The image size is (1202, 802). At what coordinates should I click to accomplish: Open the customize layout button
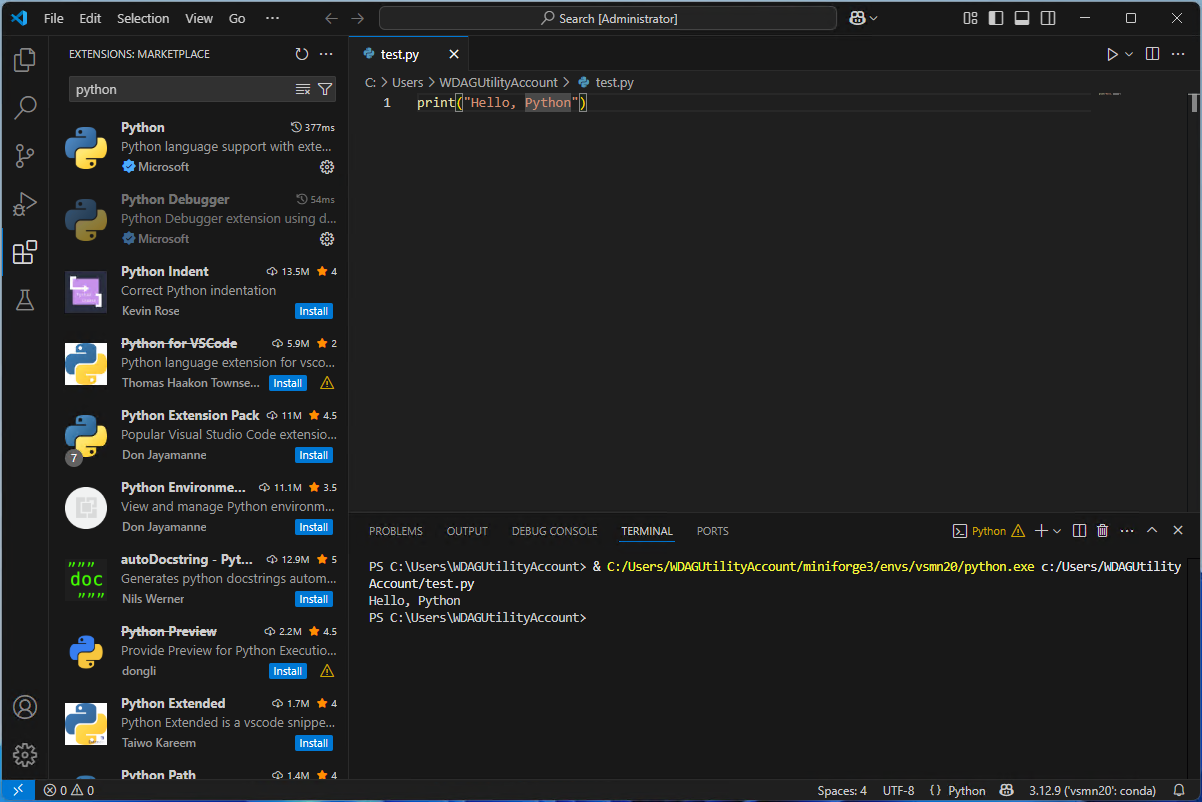point(971,18)
